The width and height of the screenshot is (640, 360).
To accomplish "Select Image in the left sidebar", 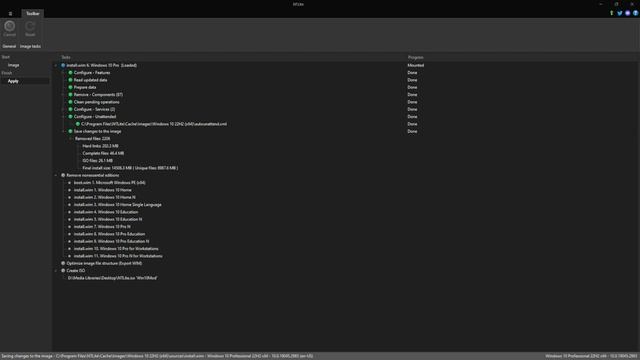I will pos(13,65).
